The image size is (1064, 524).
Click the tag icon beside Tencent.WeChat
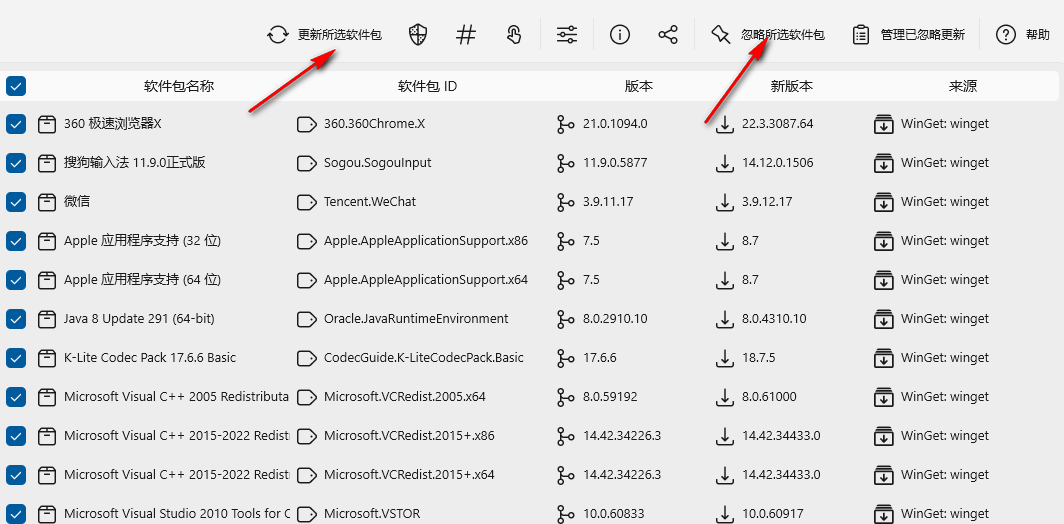[307, 202]
